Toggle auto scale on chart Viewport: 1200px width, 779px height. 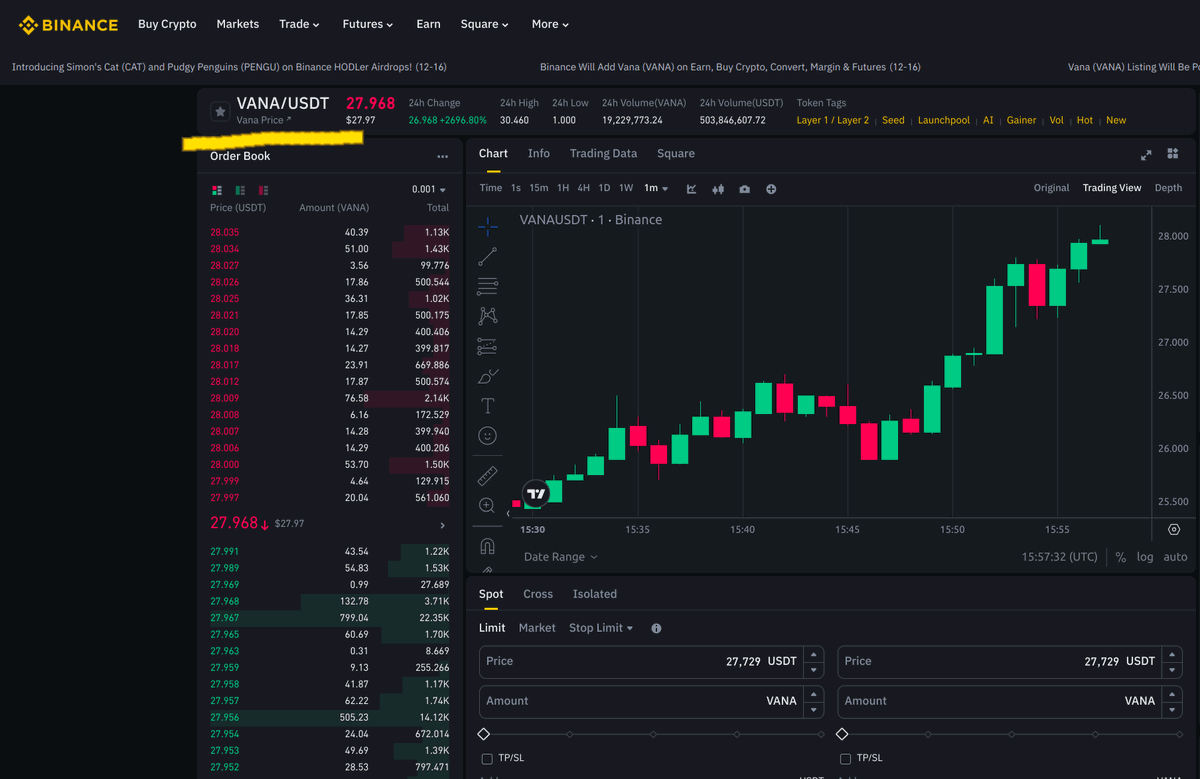(x=1175, y=557)
